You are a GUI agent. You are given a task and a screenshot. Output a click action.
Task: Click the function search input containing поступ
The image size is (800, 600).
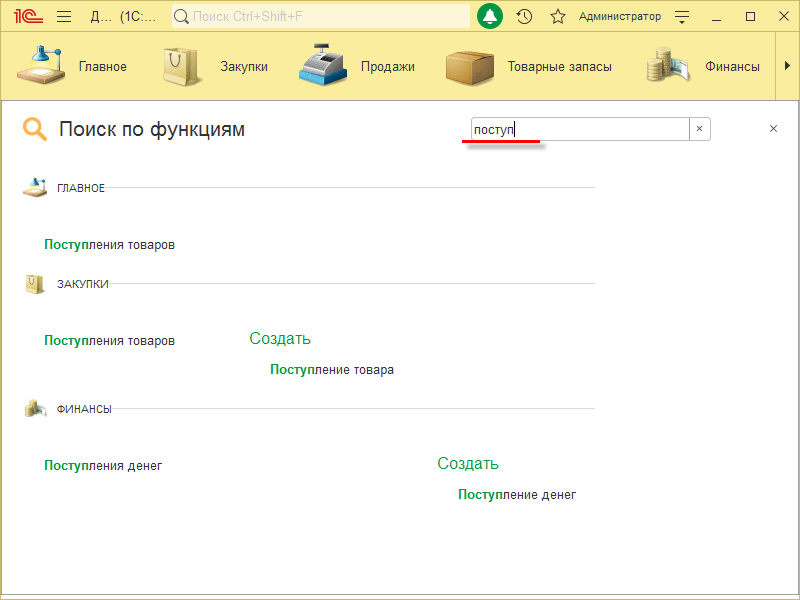[580, 129]
